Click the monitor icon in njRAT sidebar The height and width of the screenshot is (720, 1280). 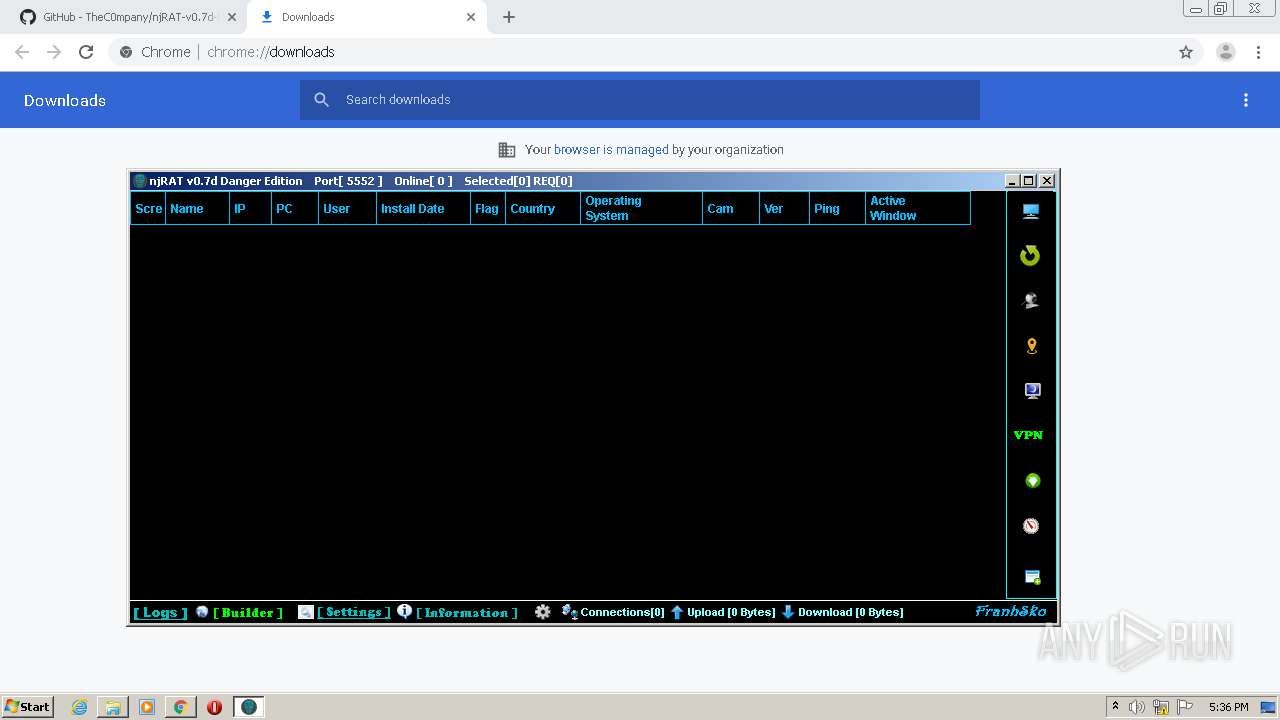[x=1031, y=211]
